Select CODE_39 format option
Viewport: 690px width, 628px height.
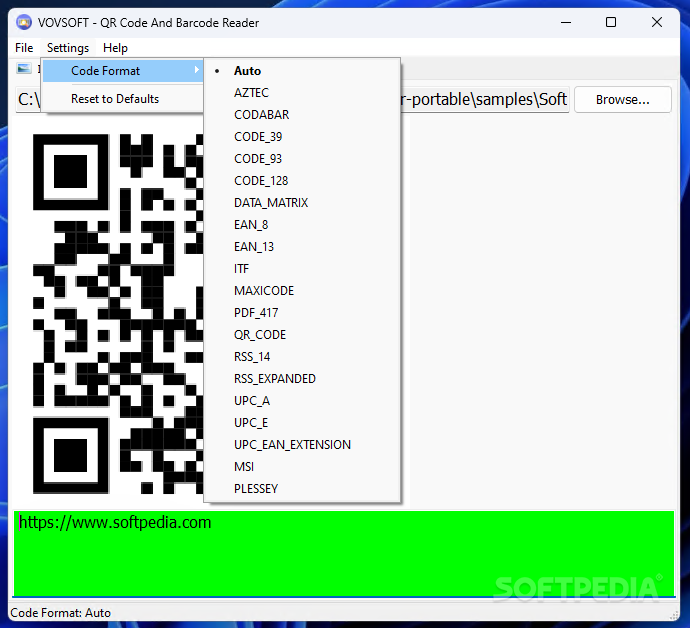pyautogui.click(x=302, y=137)
